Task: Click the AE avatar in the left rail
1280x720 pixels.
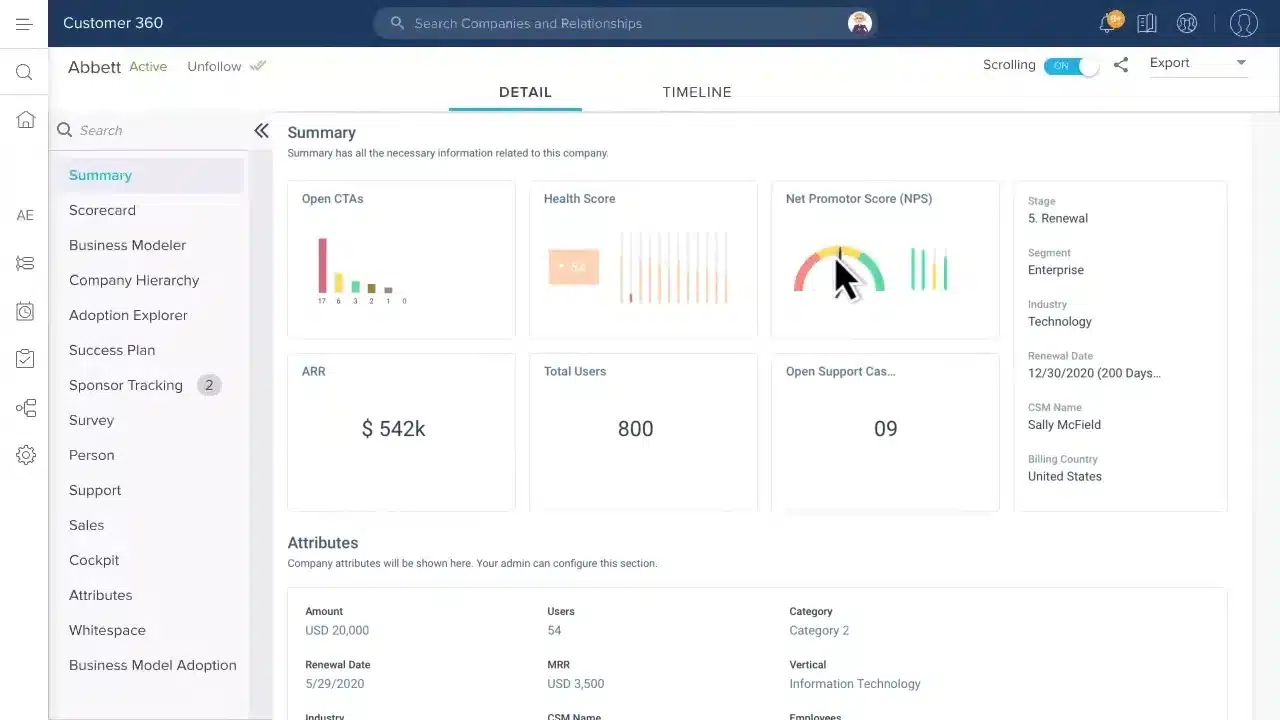Action: point(24,214)
